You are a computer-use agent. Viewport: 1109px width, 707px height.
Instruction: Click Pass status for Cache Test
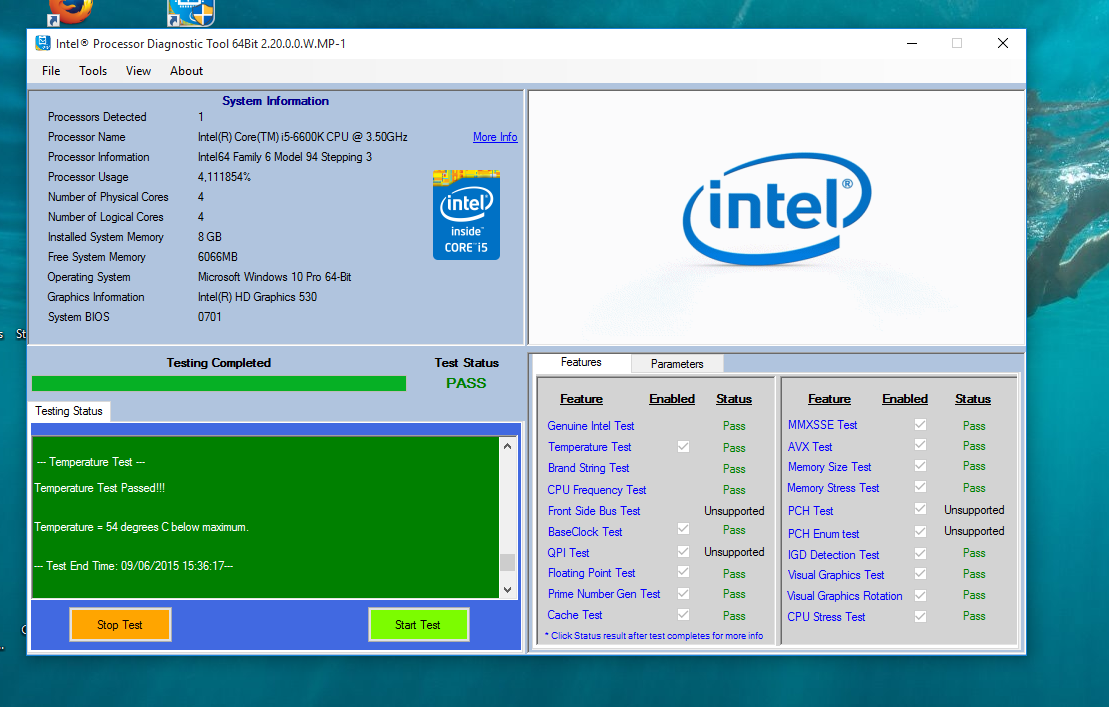pos(734,616)
